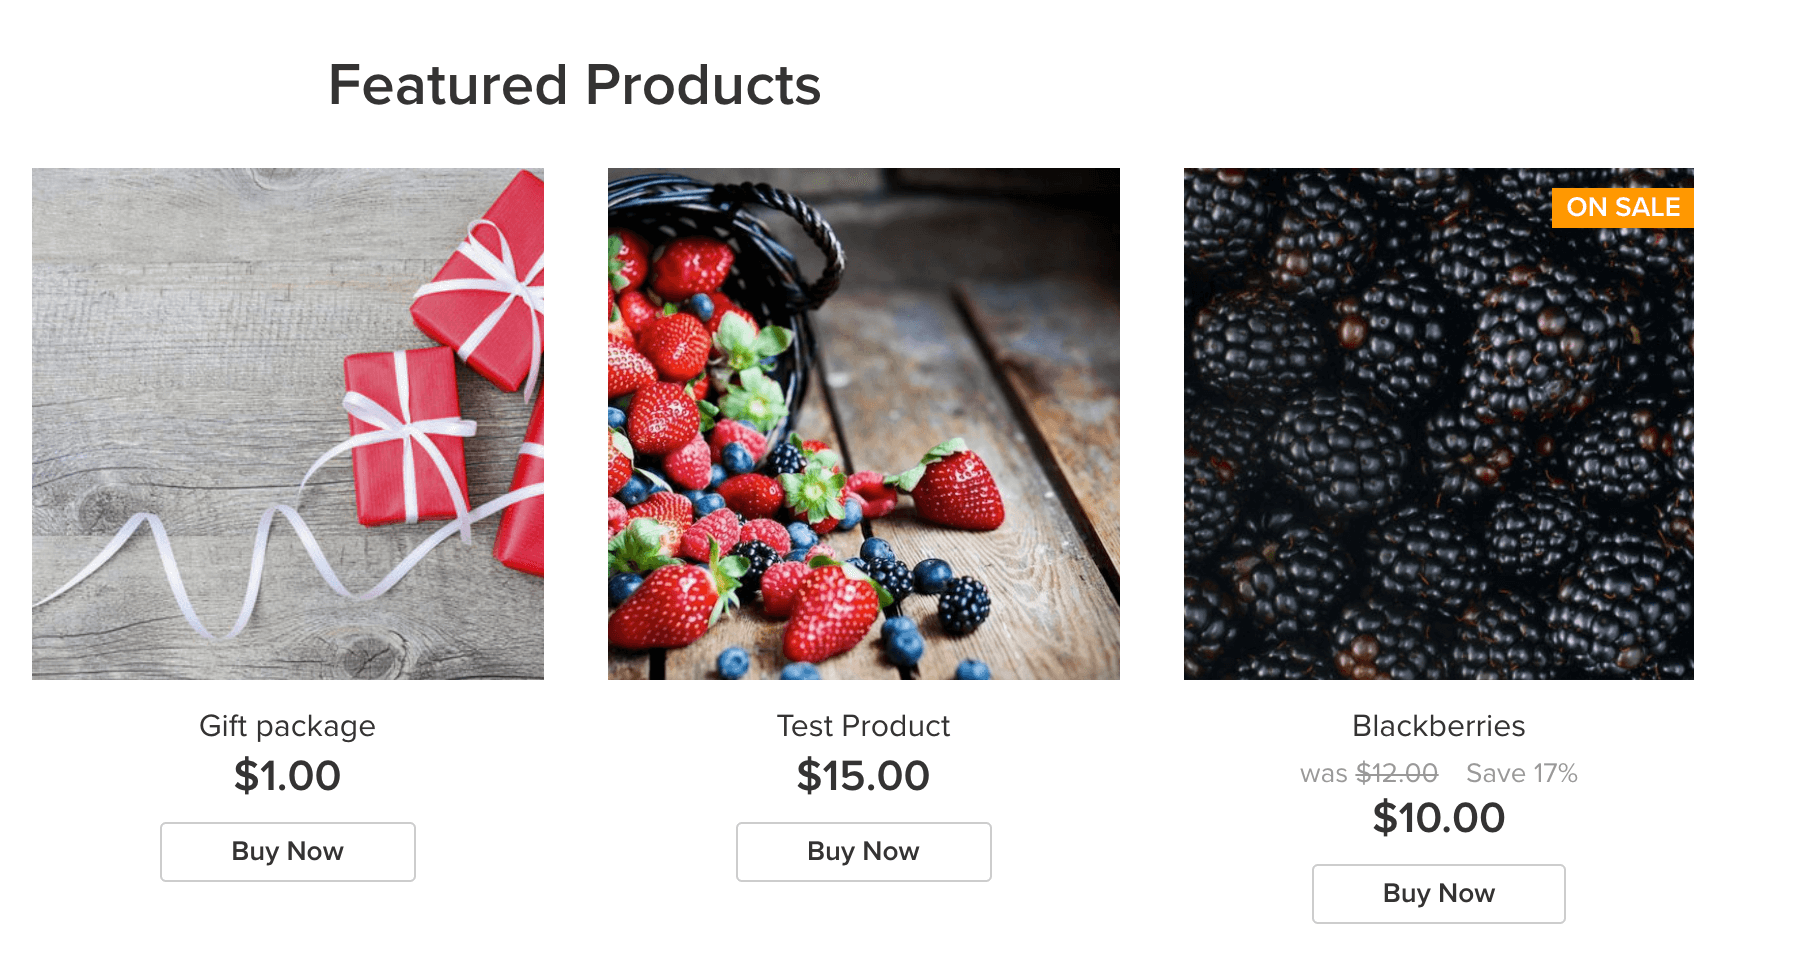Click the middle red gift box
Image resolution: width=1816 pixels, height=954 pixels.
click(405, 435)
